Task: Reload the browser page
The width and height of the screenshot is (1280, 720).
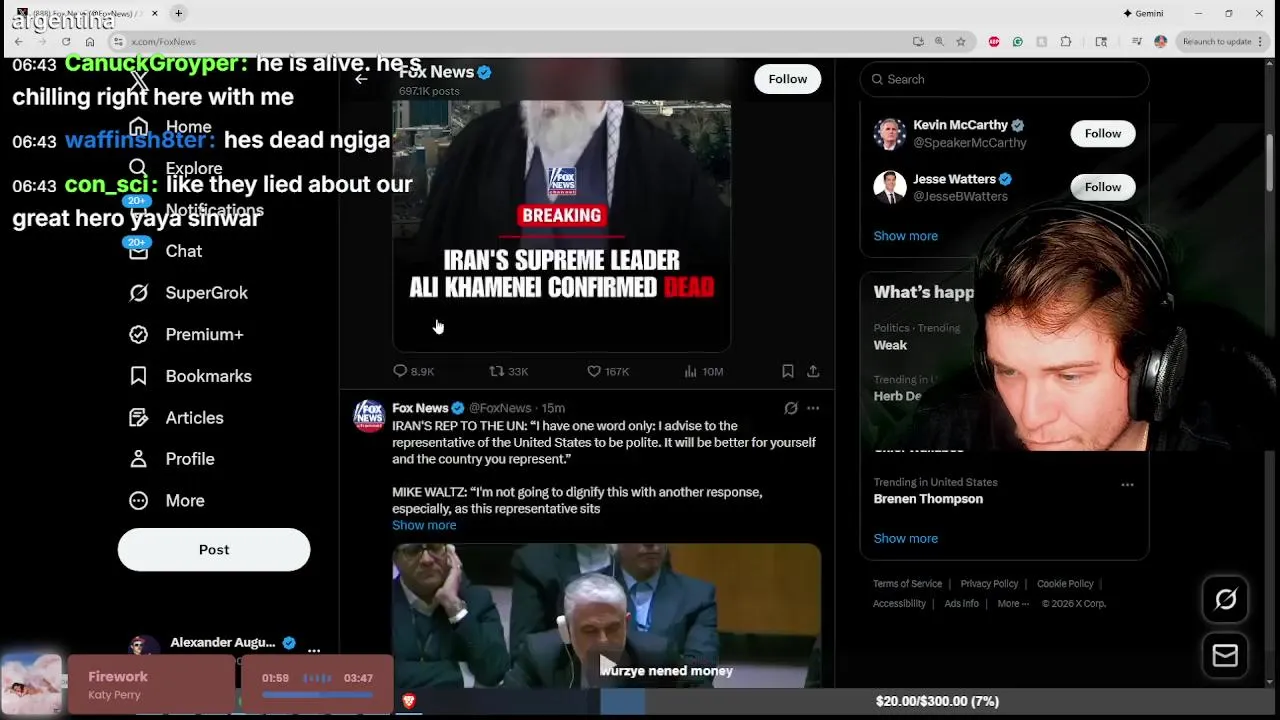Action: coord(66,41)
